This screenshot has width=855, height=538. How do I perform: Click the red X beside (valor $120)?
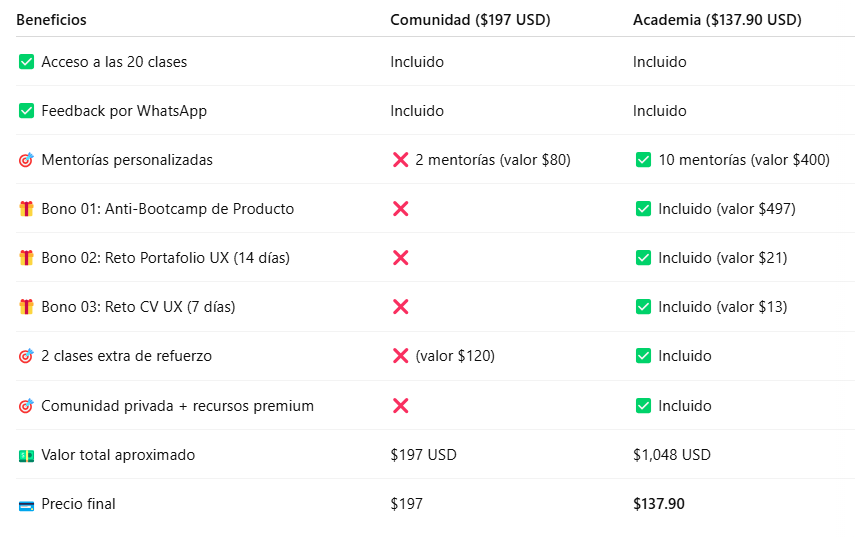(401, 356)
